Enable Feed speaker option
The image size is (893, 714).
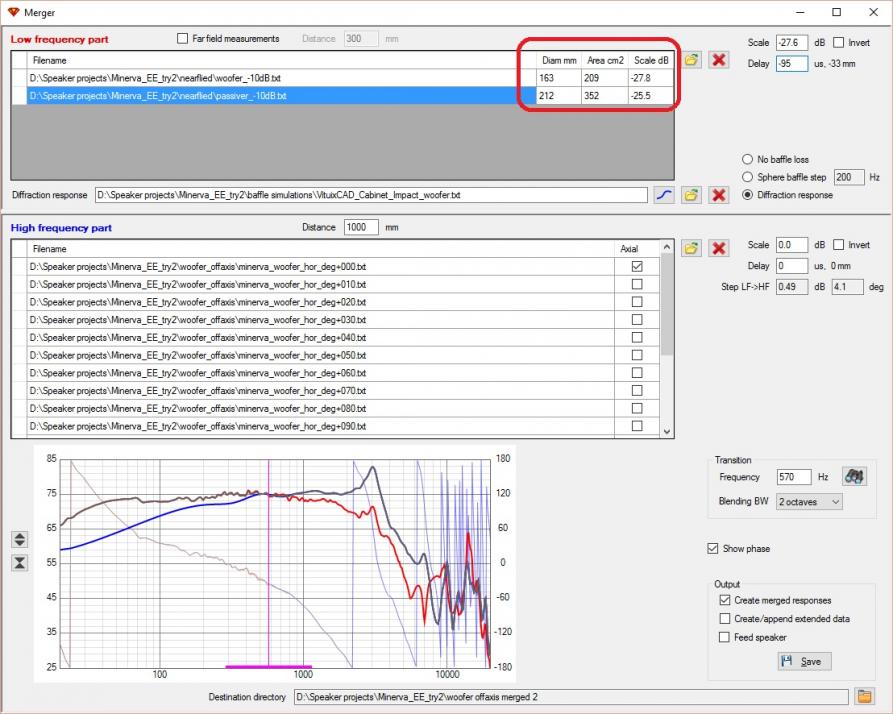pos(724,637)
